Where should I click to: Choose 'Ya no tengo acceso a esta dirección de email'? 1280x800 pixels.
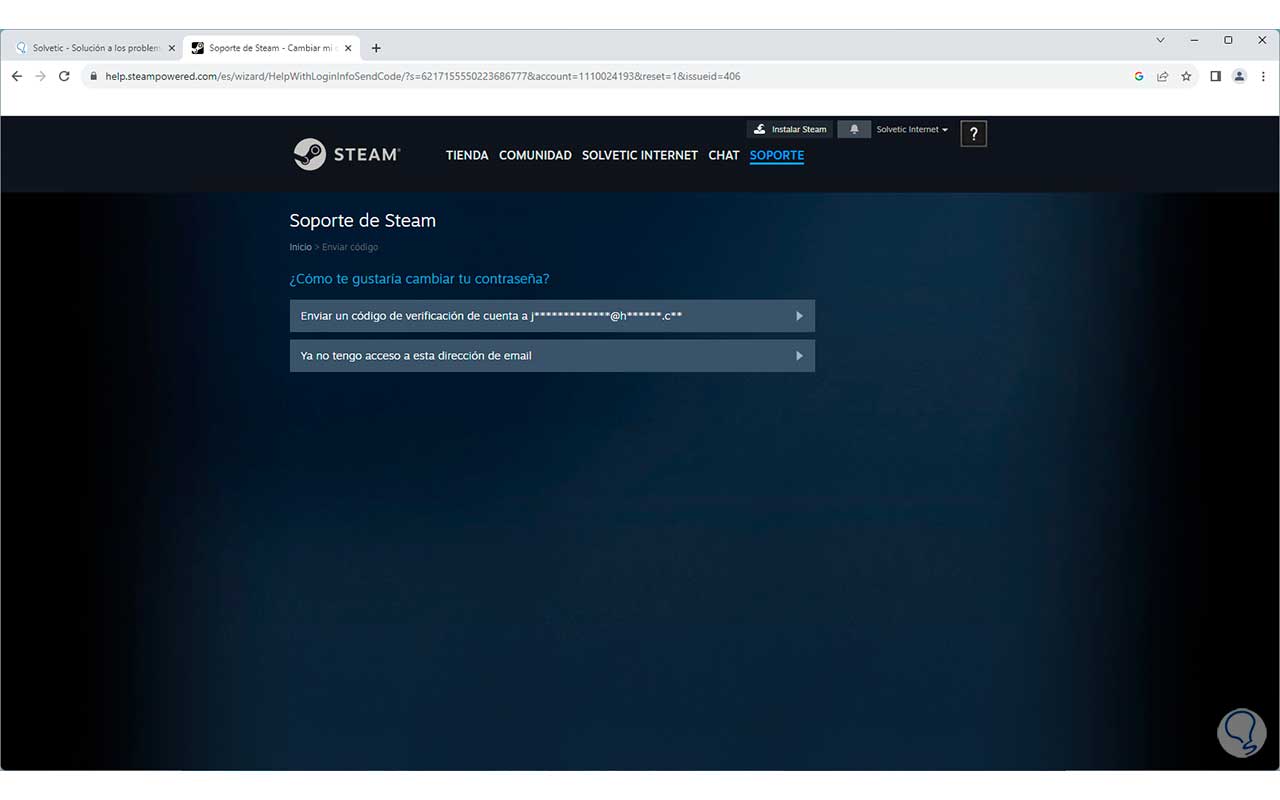coord(552,356)
